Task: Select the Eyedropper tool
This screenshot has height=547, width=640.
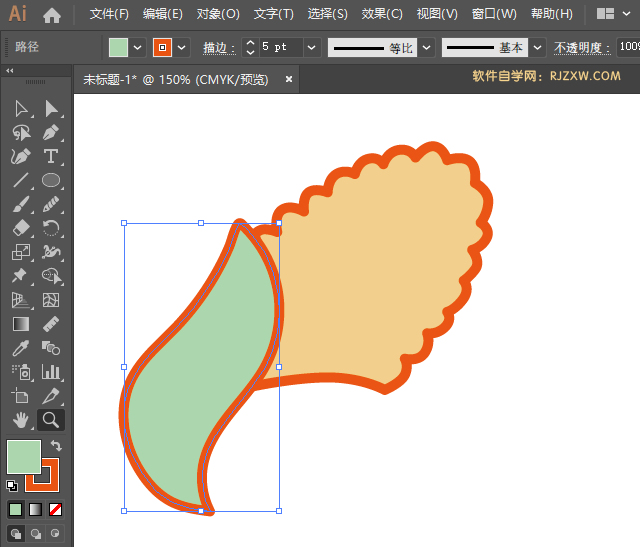Action: click(20, 348)
